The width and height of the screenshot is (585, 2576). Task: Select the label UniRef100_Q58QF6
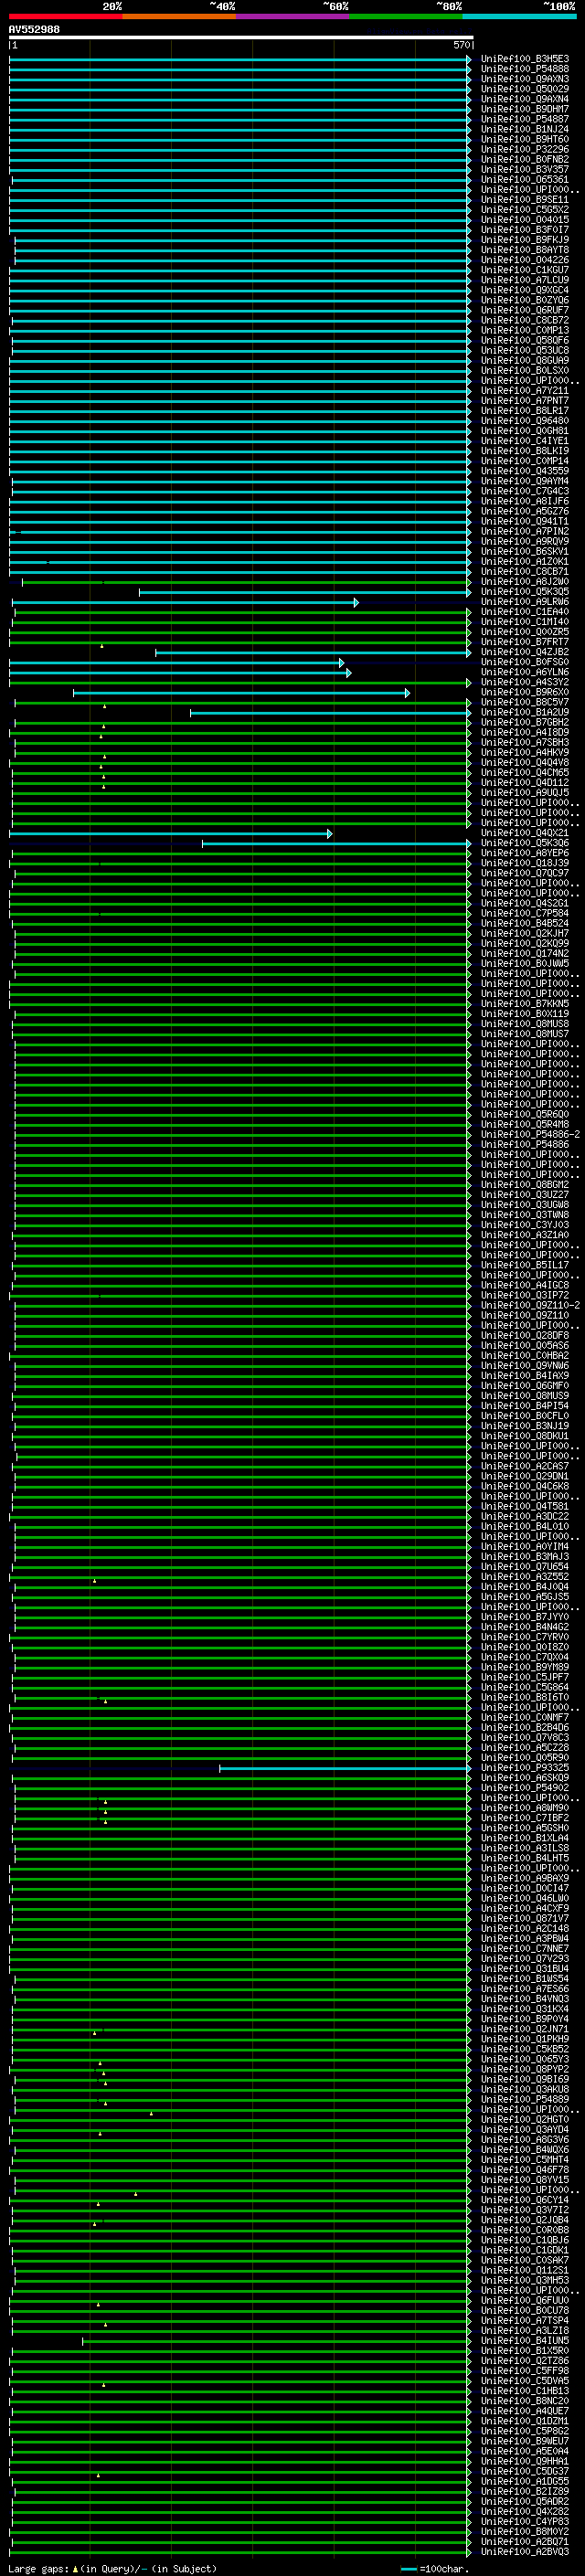525,340
